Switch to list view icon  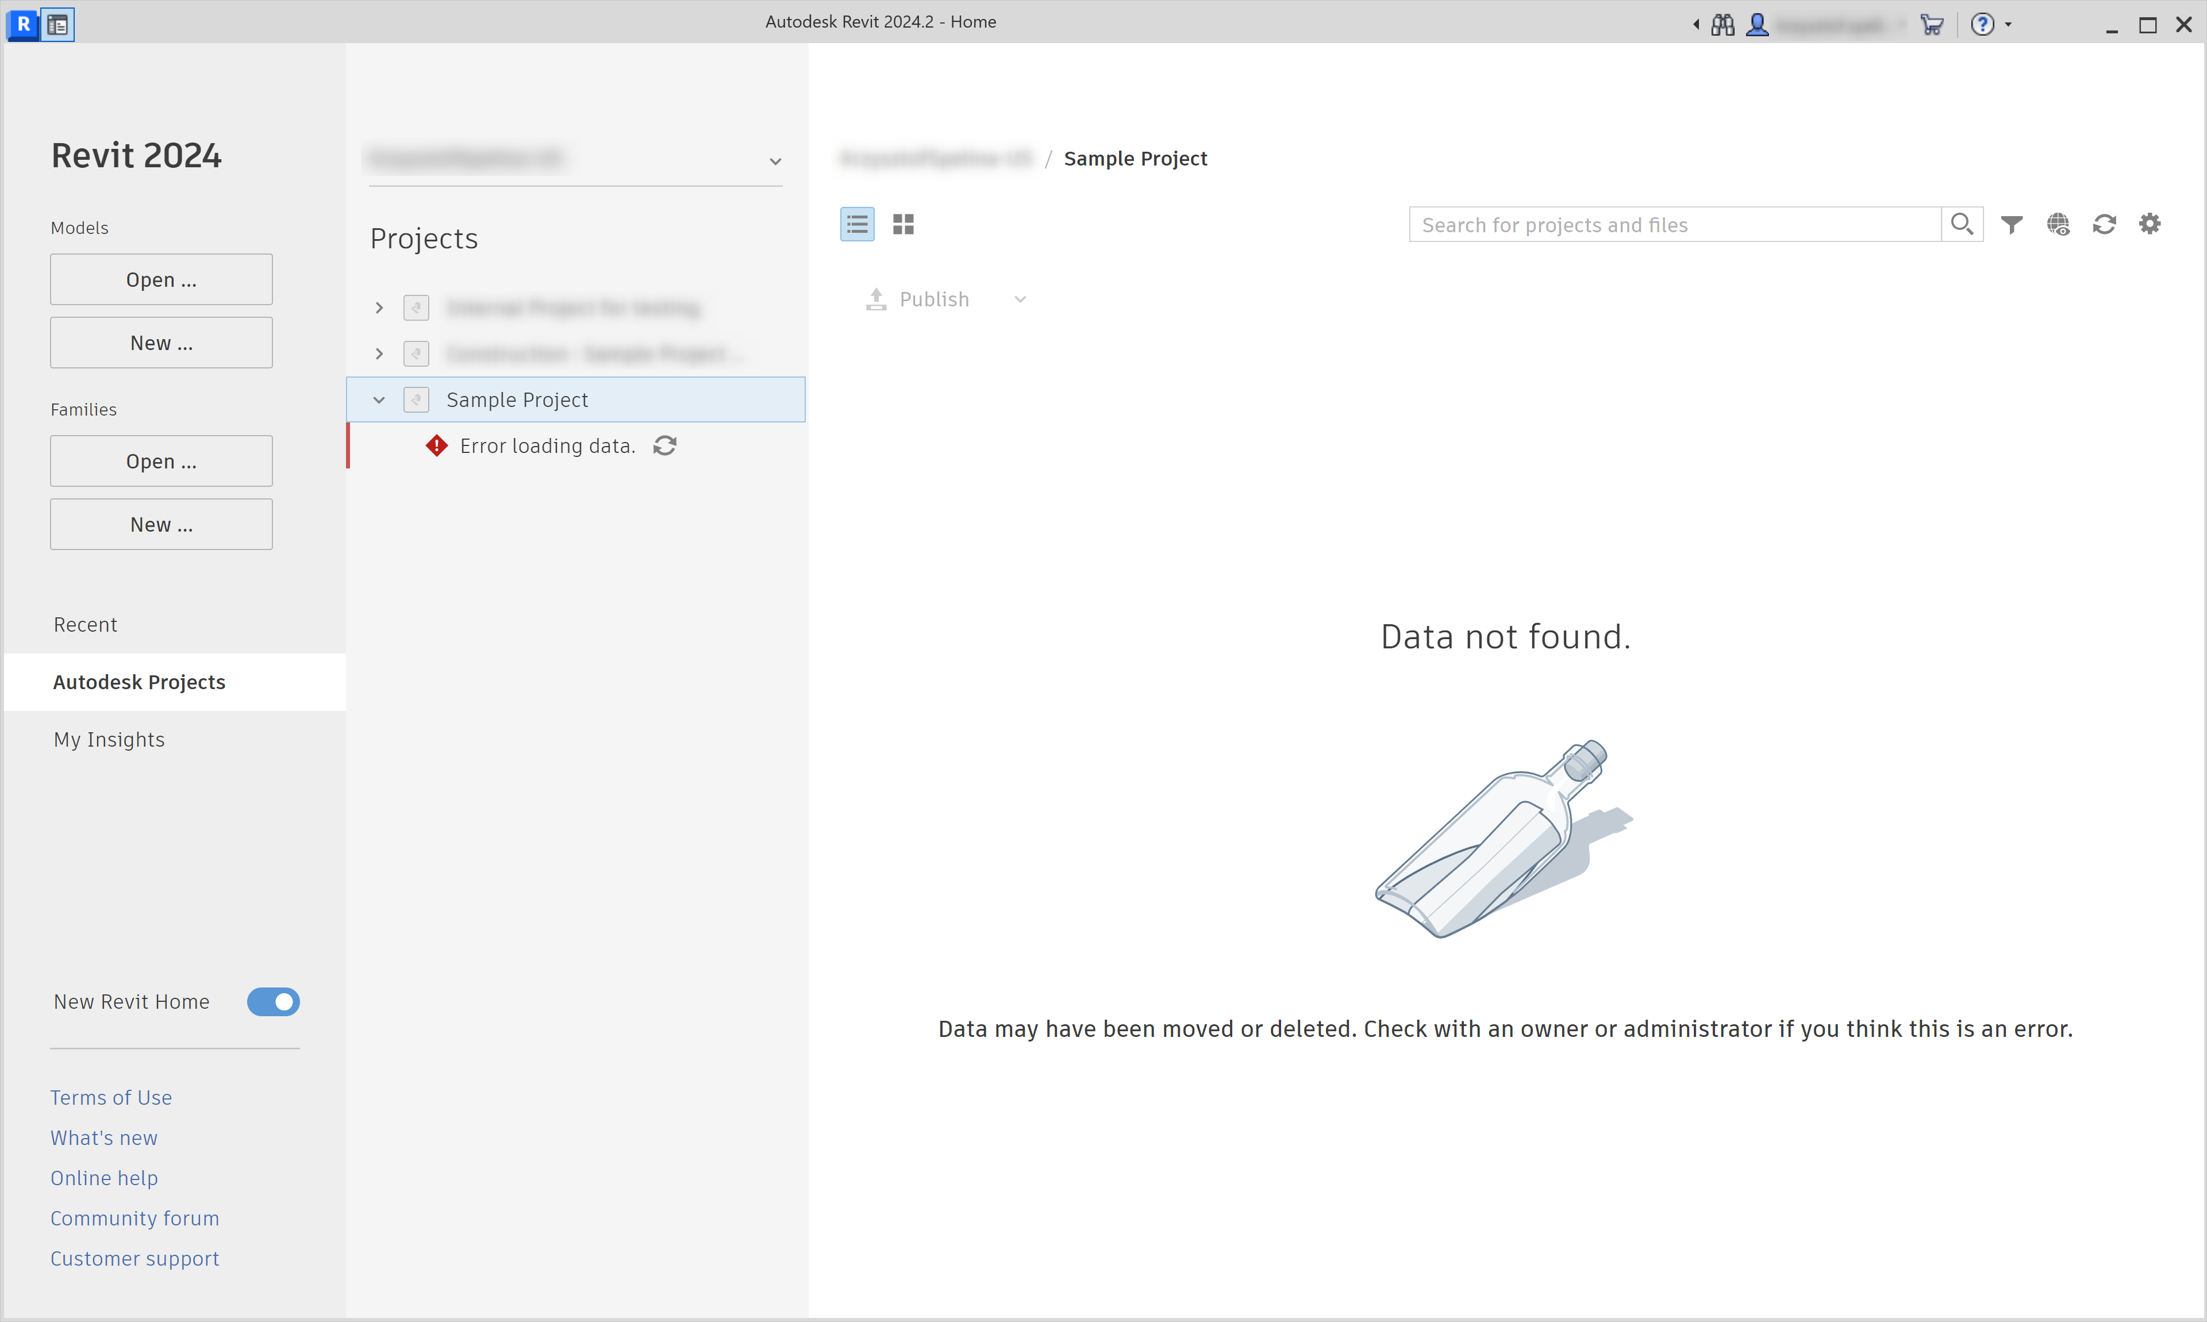coord(857,224)
